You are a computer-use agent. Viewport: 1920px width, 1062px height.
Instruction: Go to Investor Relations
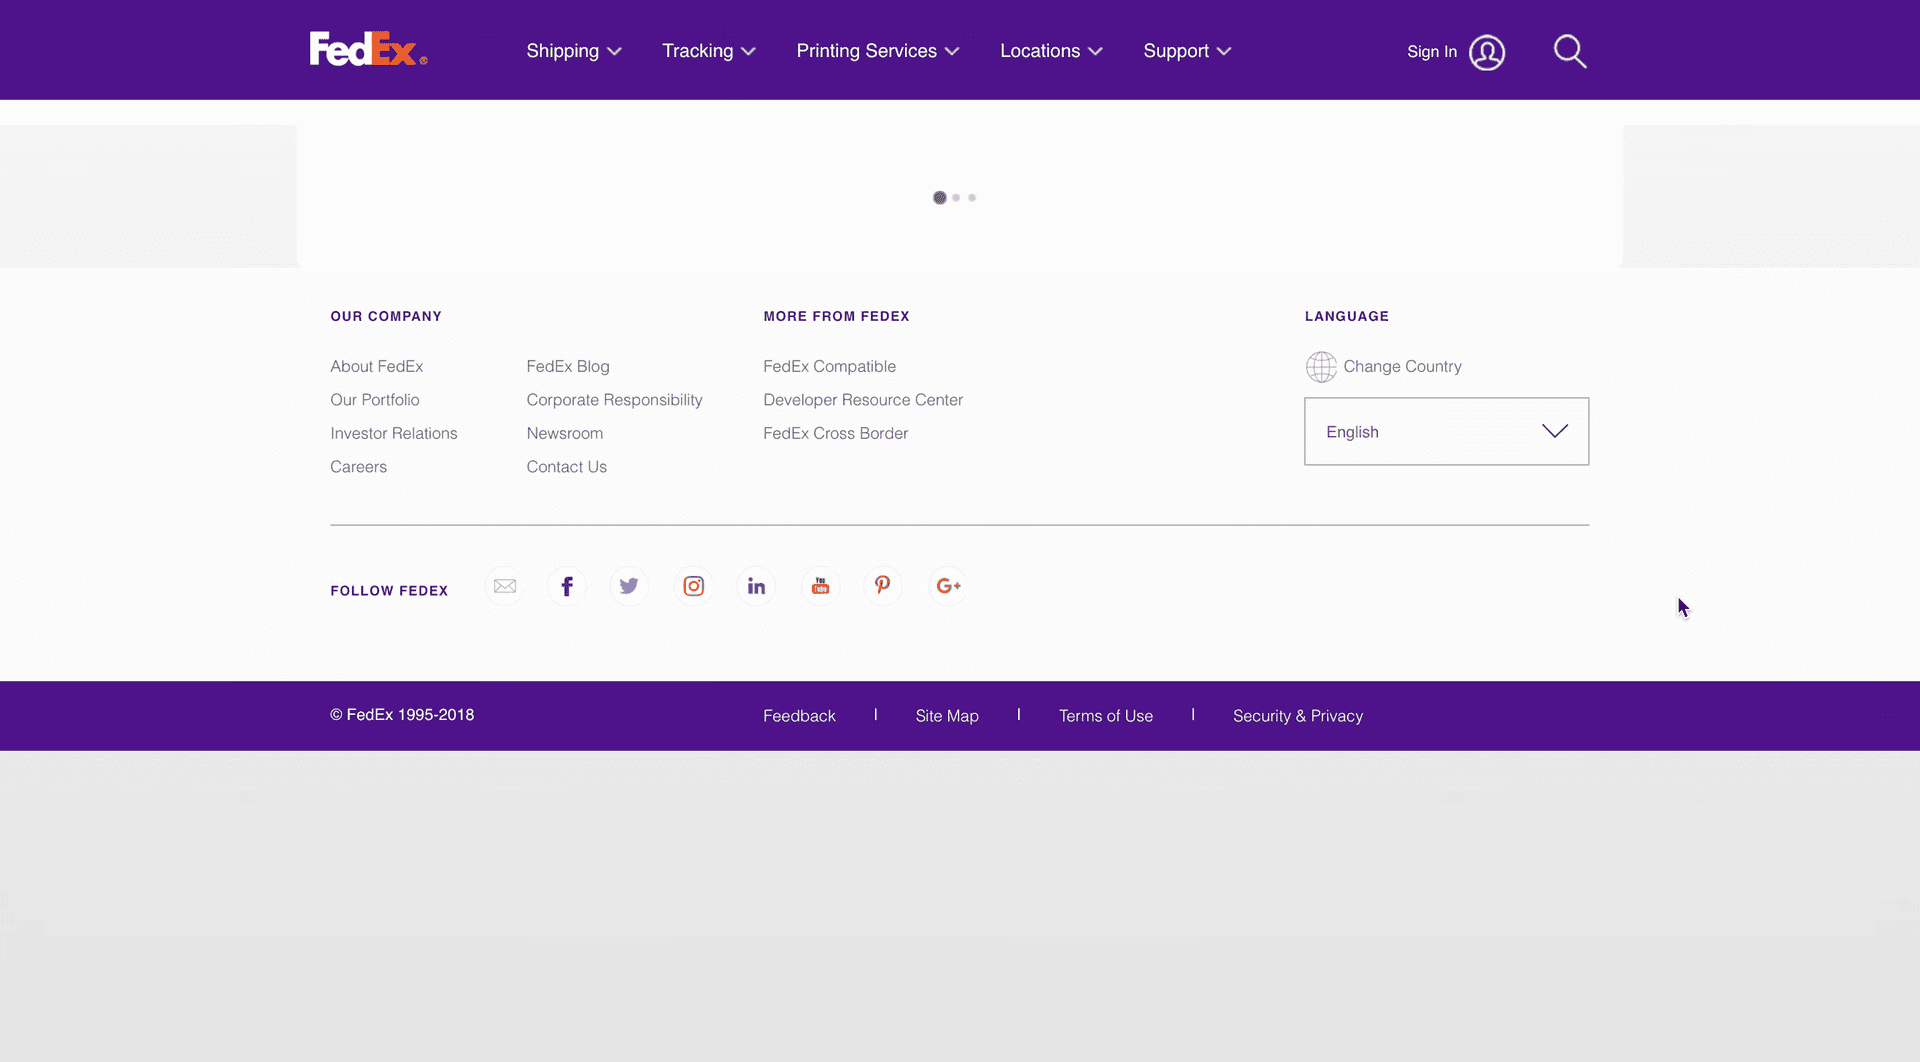(394, 433)
